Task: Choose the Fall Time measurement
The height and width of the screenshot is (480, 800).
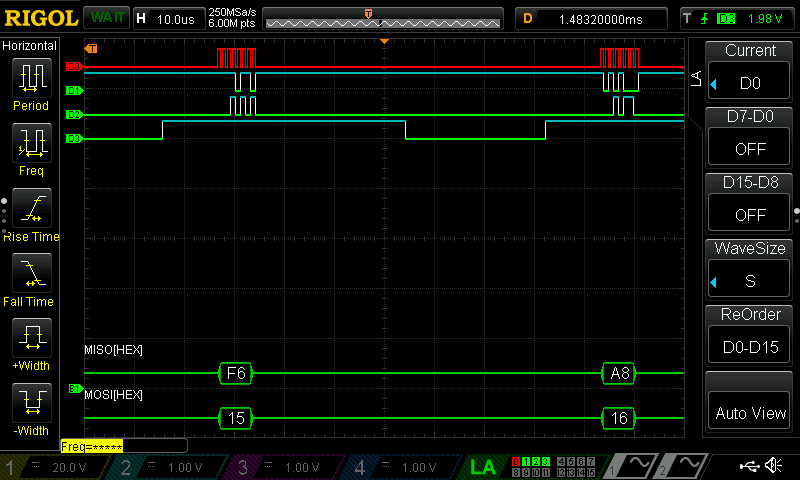Action: coord(31,278)
